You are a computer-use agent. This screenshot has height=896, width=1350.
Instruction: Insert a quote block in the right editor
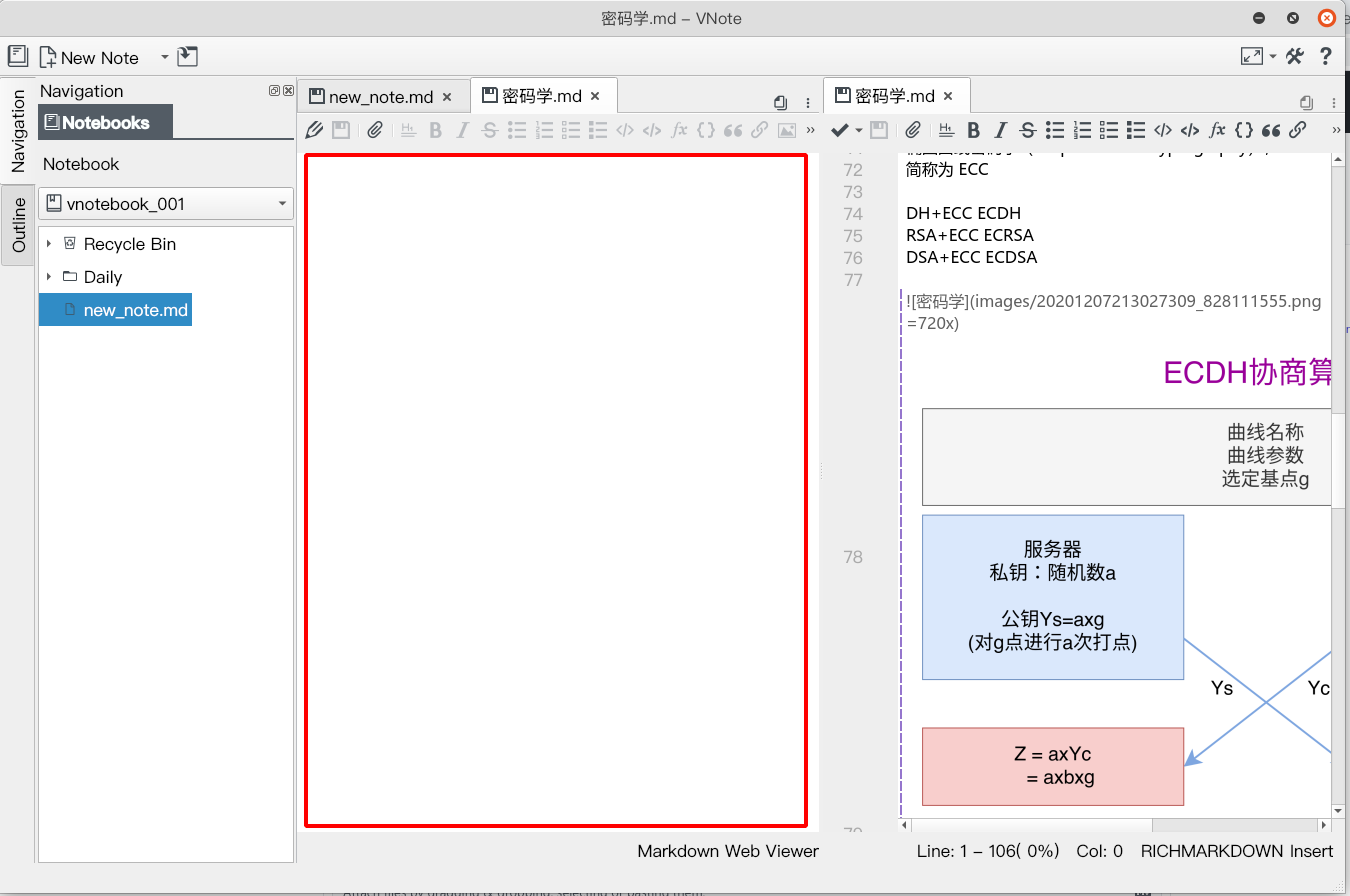pyautogui.click(x=1271, y=130)
